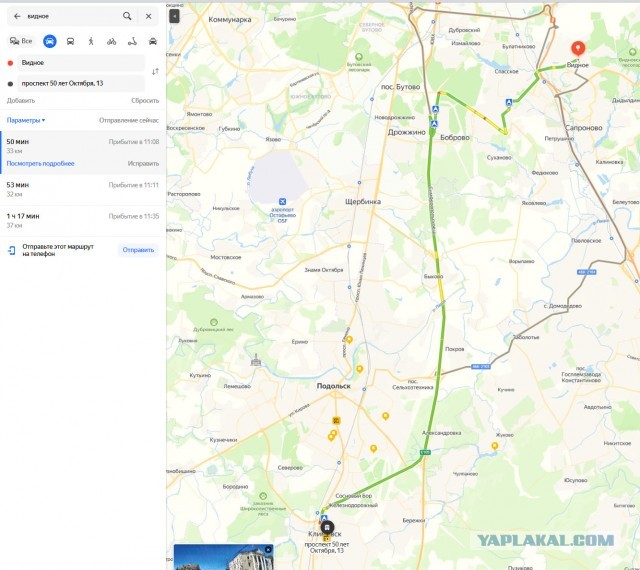
Task: Select the 50 мин route option
Action: (83, 152)
